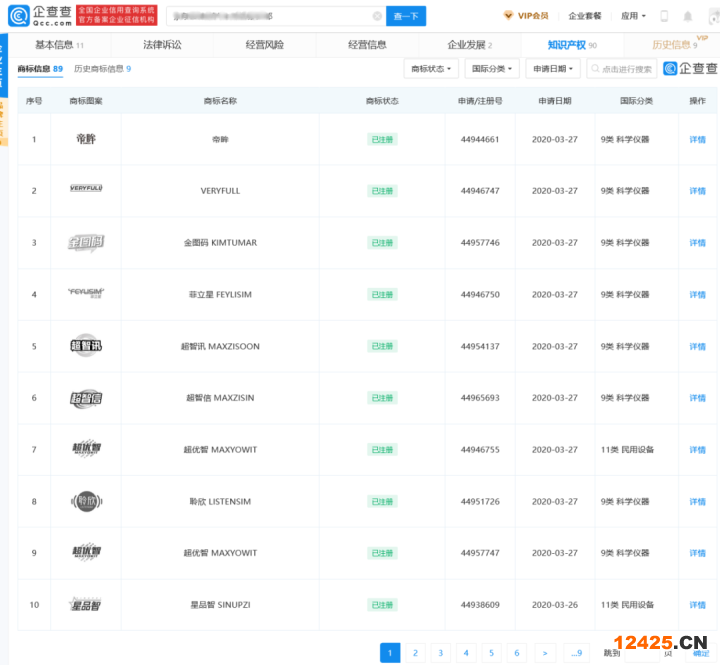This screenshot has height=665, width=720.
Task: Click the 申请日期 column header
Action: pos(555,101)
